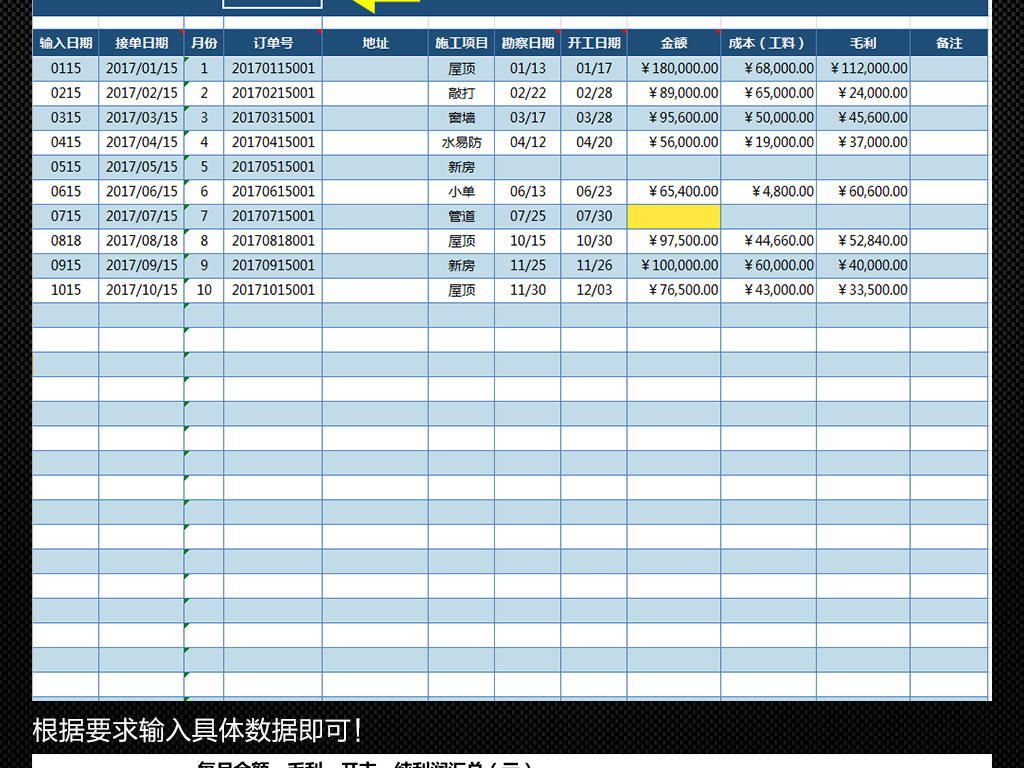The height and width of the screenshot is (768, 1024).
Task: Select order number 20170615001 cell
Action: pos(273,191)
